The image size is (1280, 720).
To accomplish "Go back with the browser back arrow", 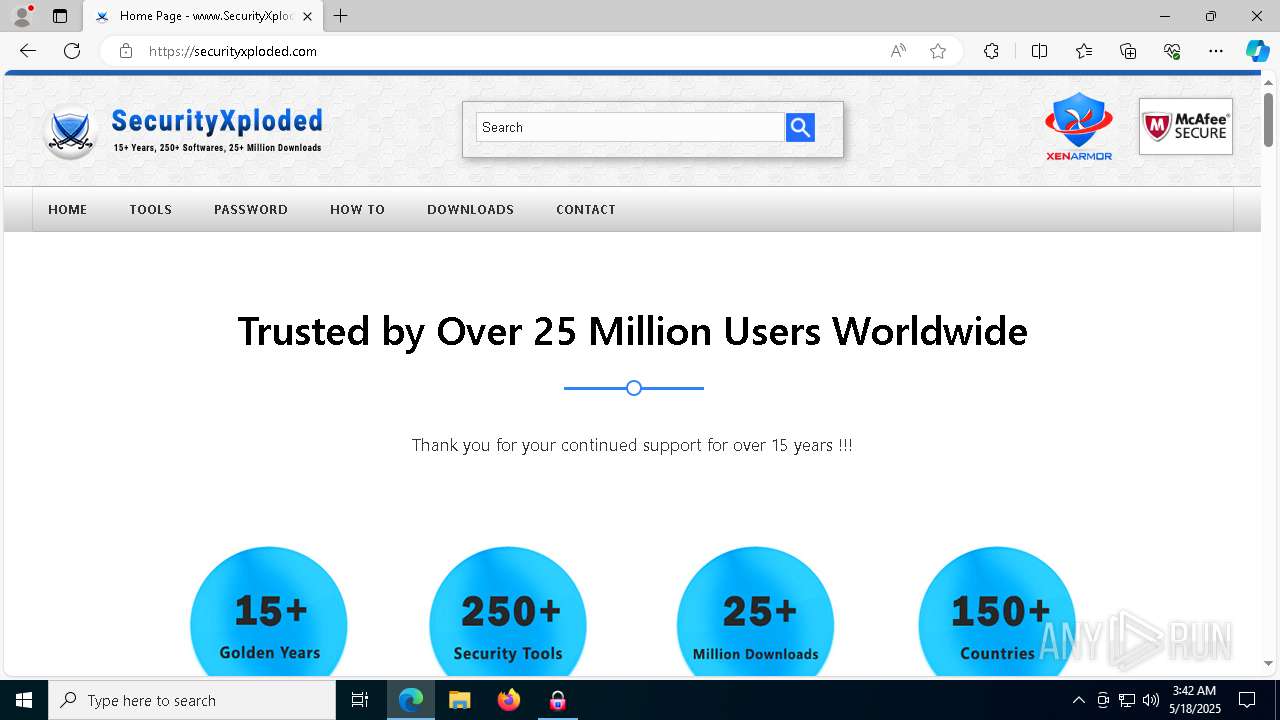I will 28,51.
